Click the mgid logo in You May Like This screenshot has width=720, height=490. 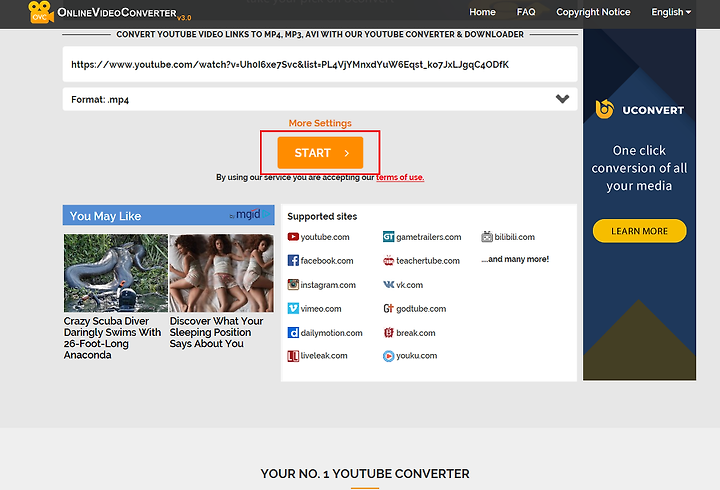[x=248, y=214]
